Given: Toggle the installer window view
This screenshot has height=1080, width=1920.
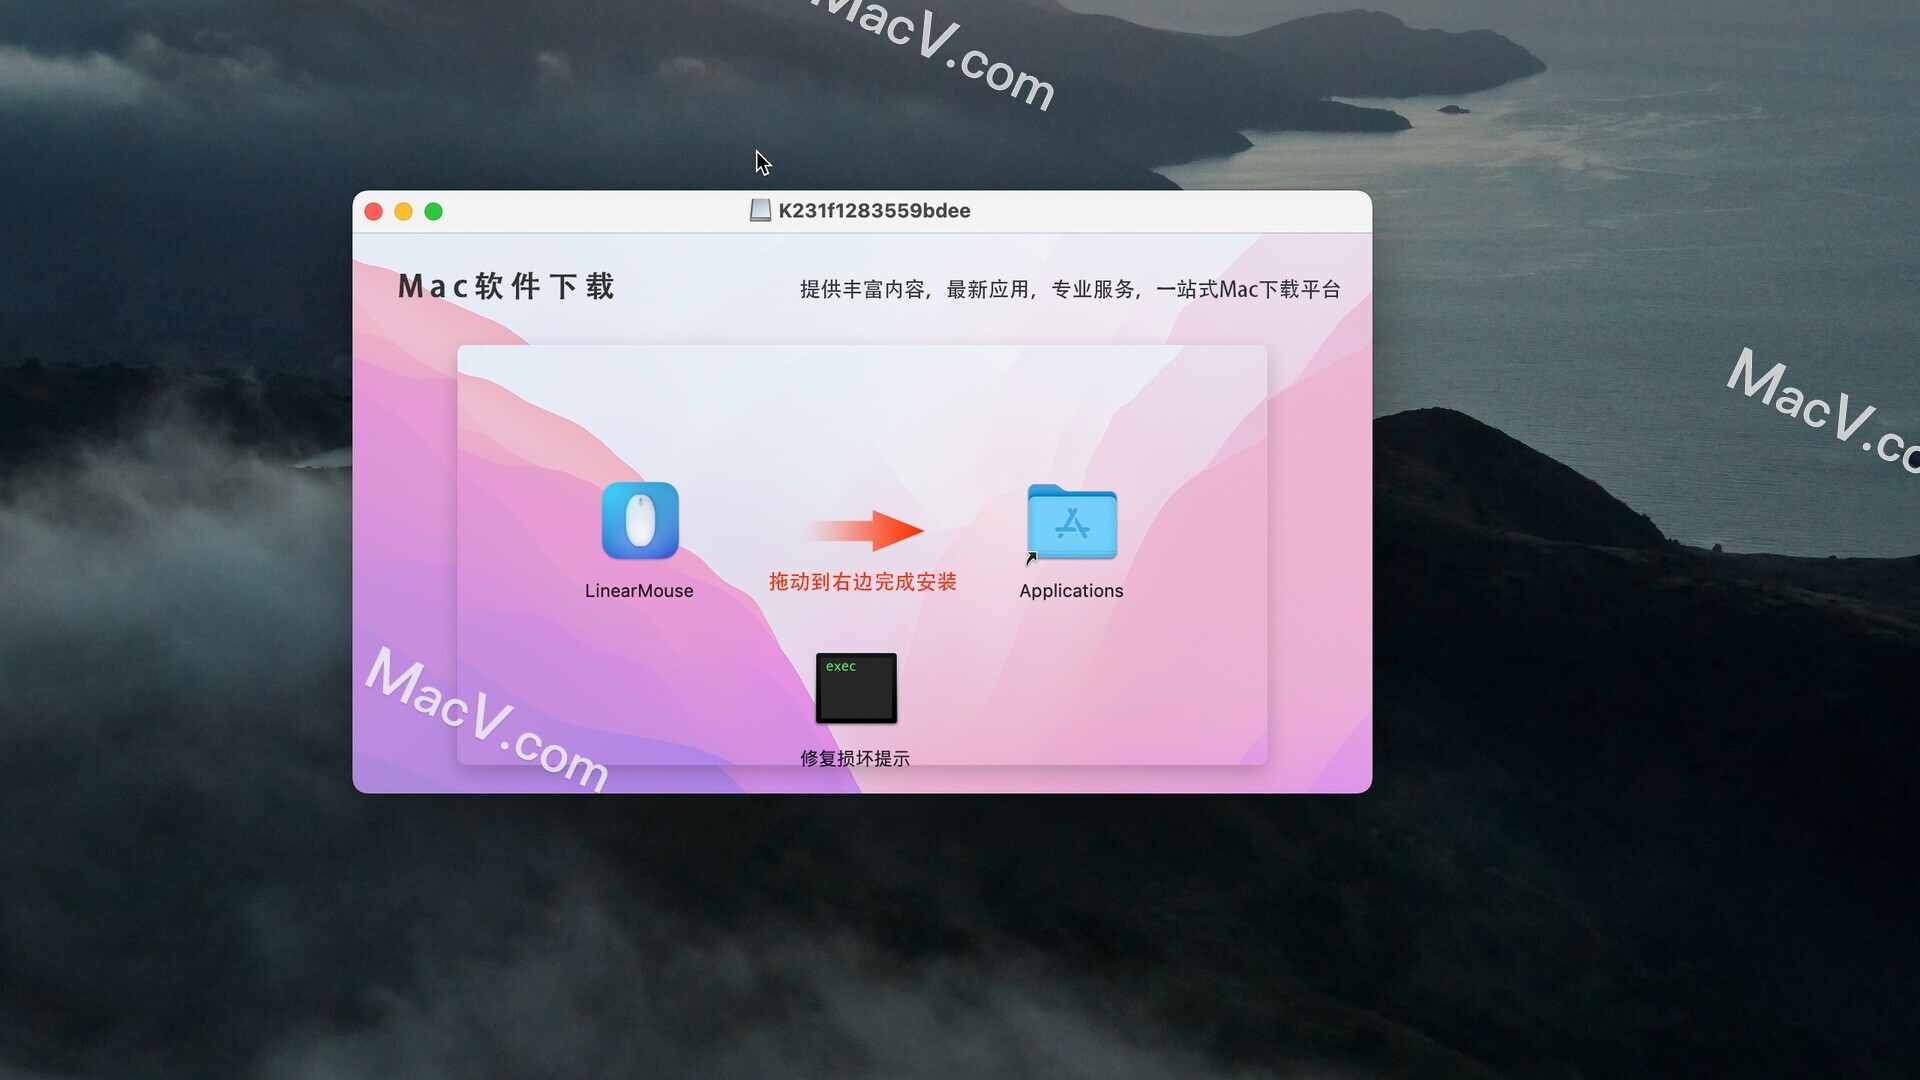Looking at the screenshot, I should (435, 210).
